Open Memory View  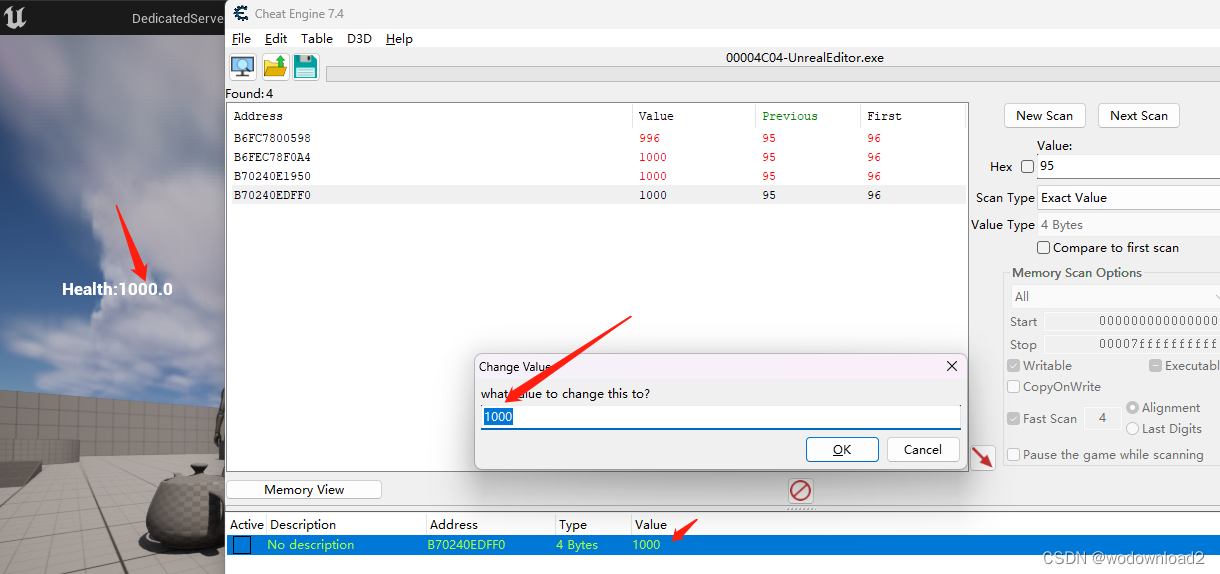[x=304, y=490]
